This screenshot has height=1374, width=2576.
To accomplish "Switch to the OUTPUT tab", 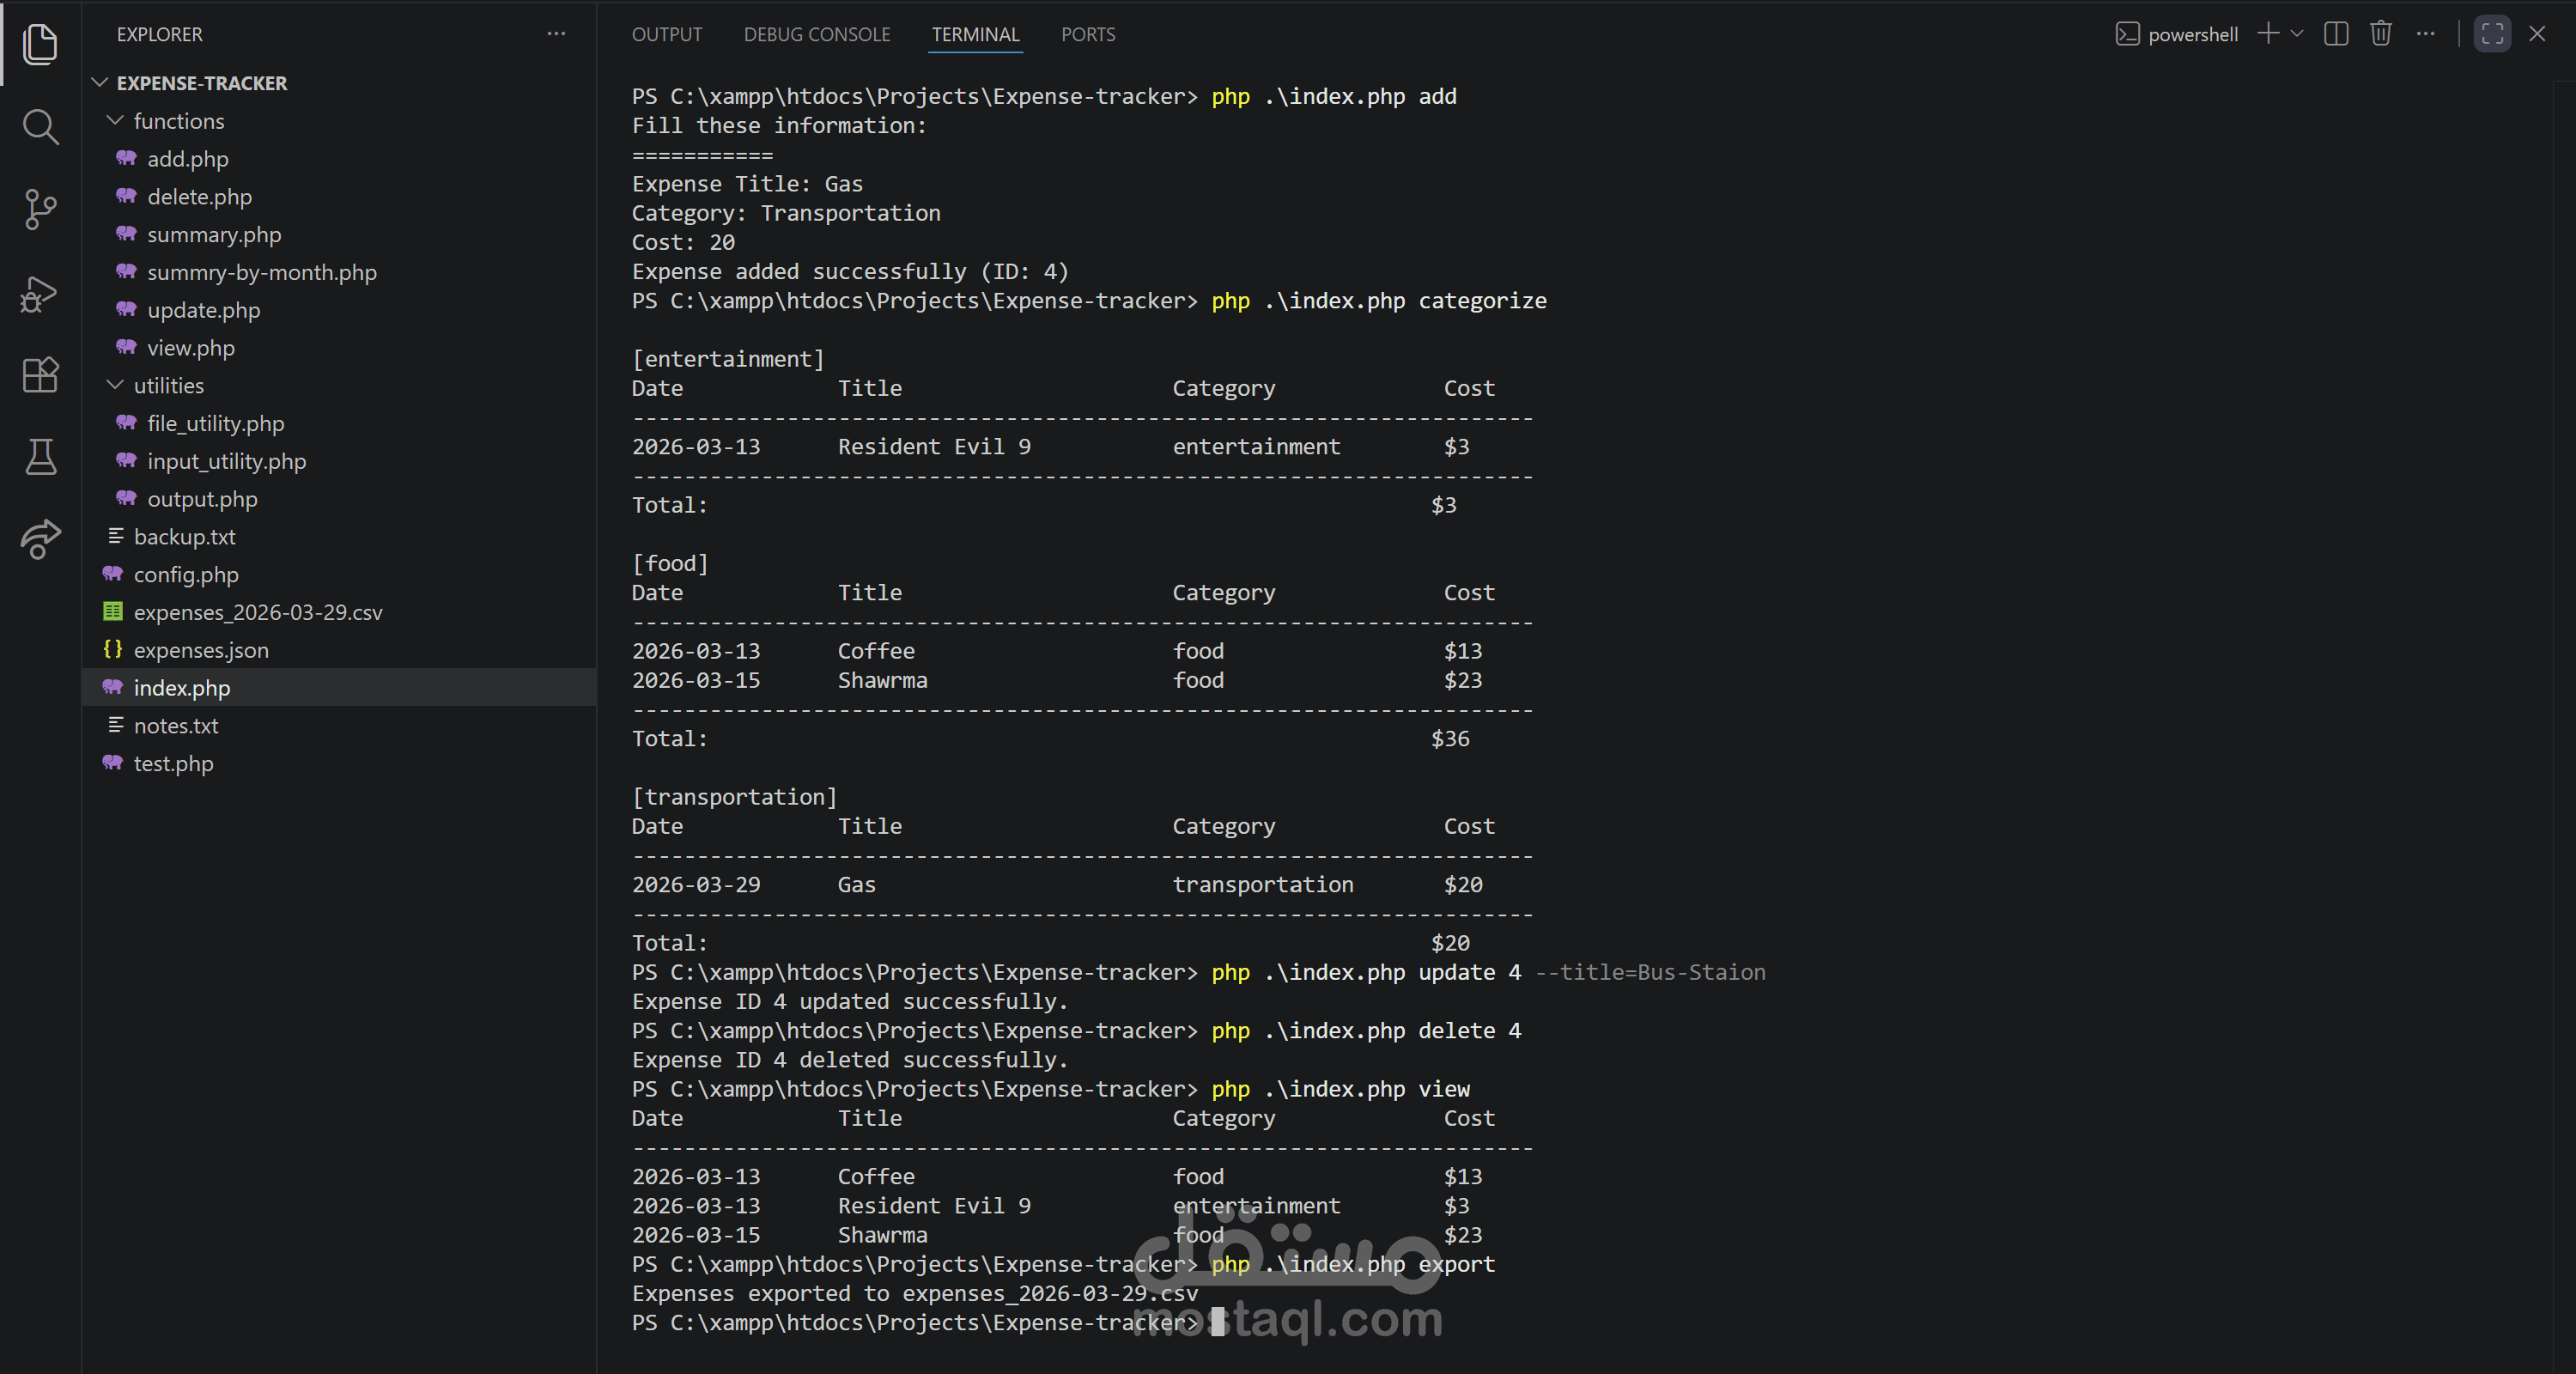I will [x=667, y=34].
